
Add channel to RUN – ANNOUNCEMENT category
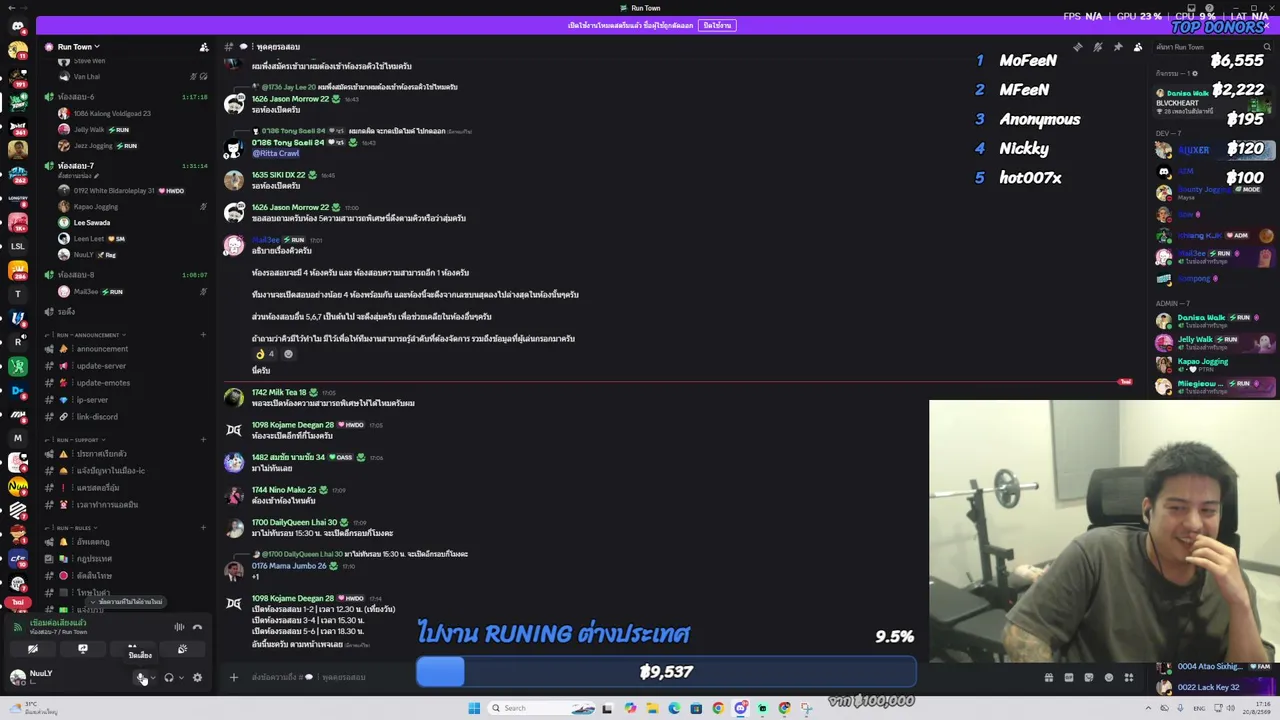[203, 335]
